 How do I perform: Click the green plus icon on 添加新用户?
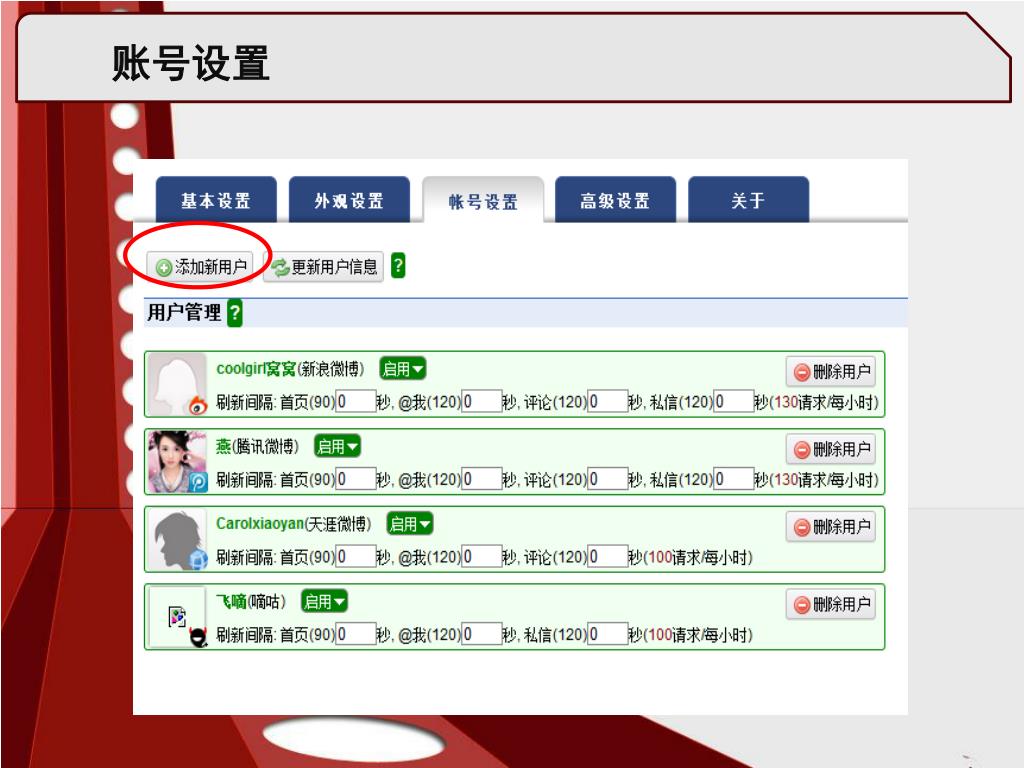coord(164,267)
